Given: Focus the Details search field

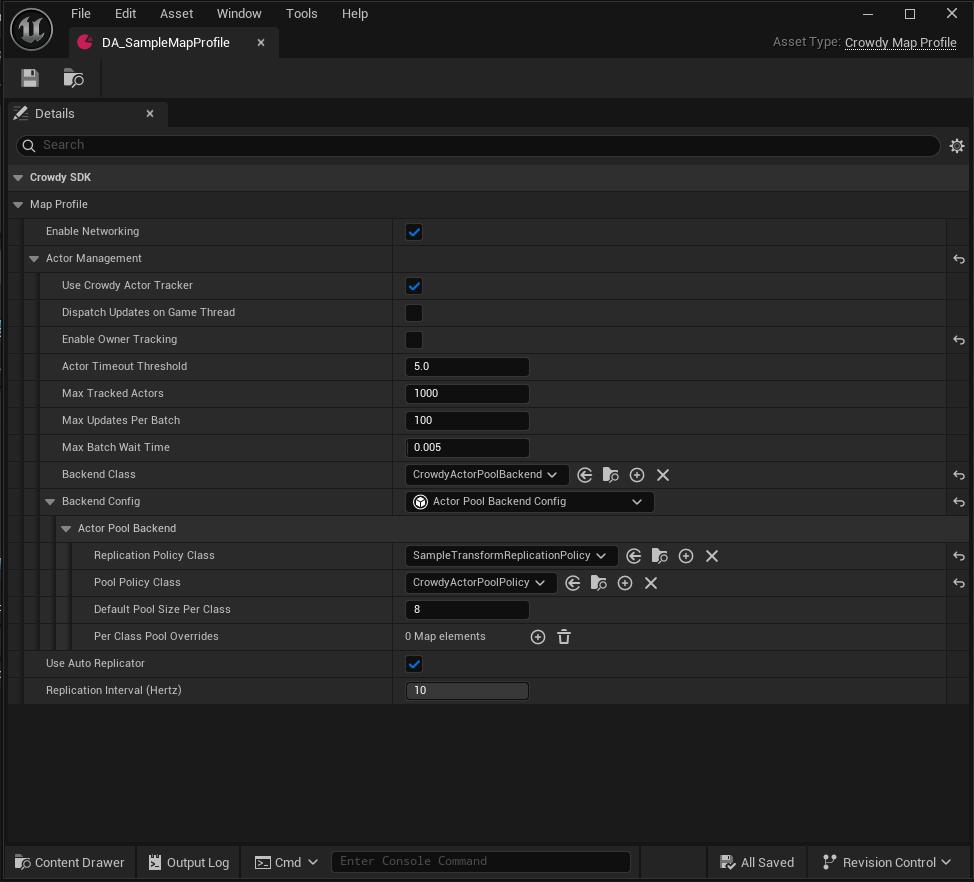Looking at the screenshot, I should coord(478,145).
